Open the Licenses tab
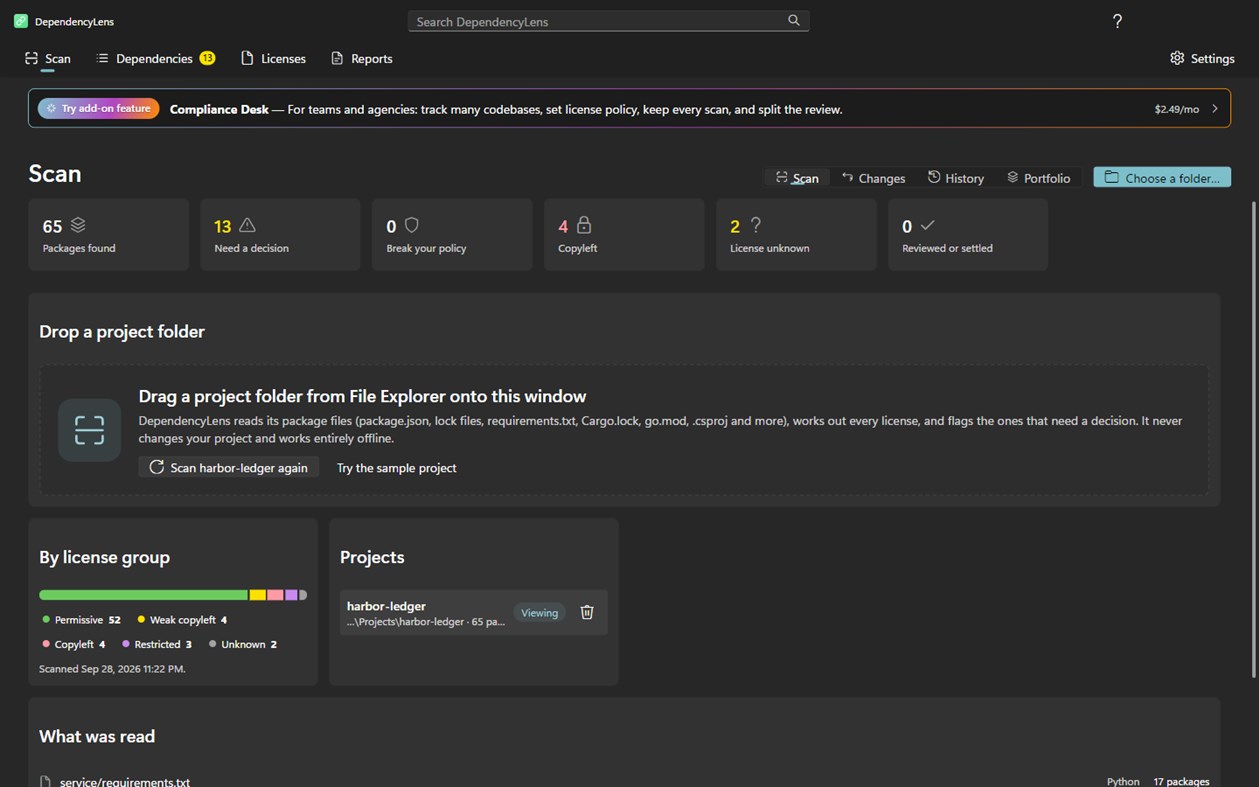The width and height of the screenshot is (1259, 787). [274, 58]
